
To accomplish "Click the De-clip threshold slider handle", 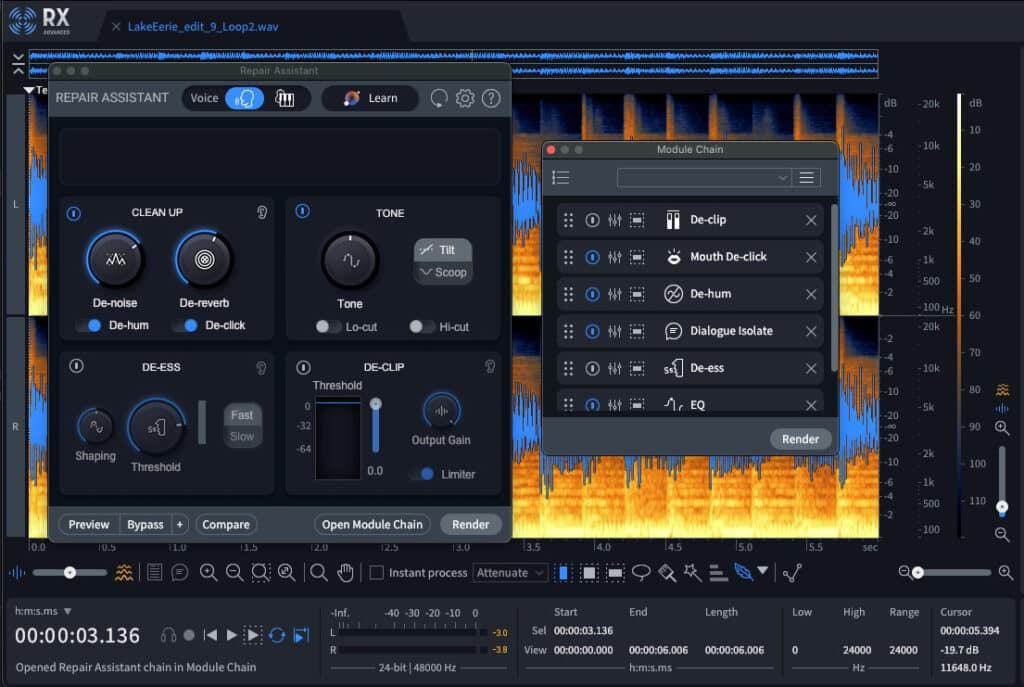I will tap(375, 404).
